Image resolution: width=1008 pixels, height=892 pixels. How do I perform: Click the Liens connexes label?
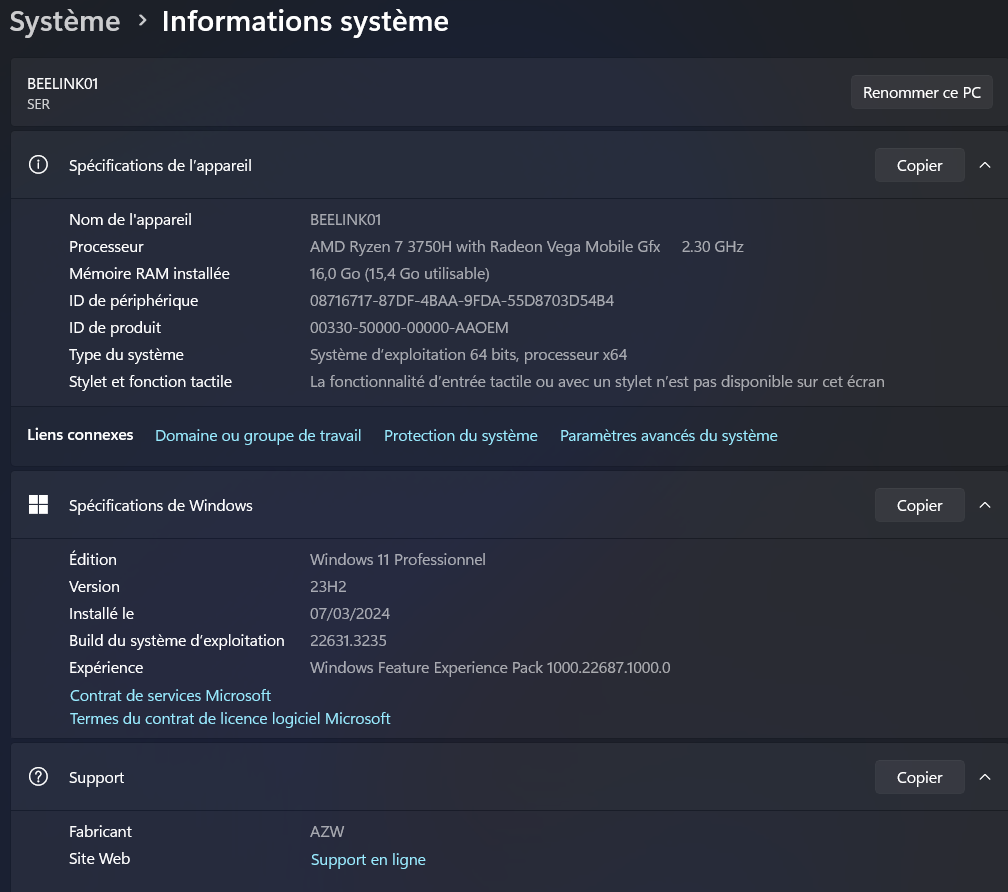(x=80, y=435)
